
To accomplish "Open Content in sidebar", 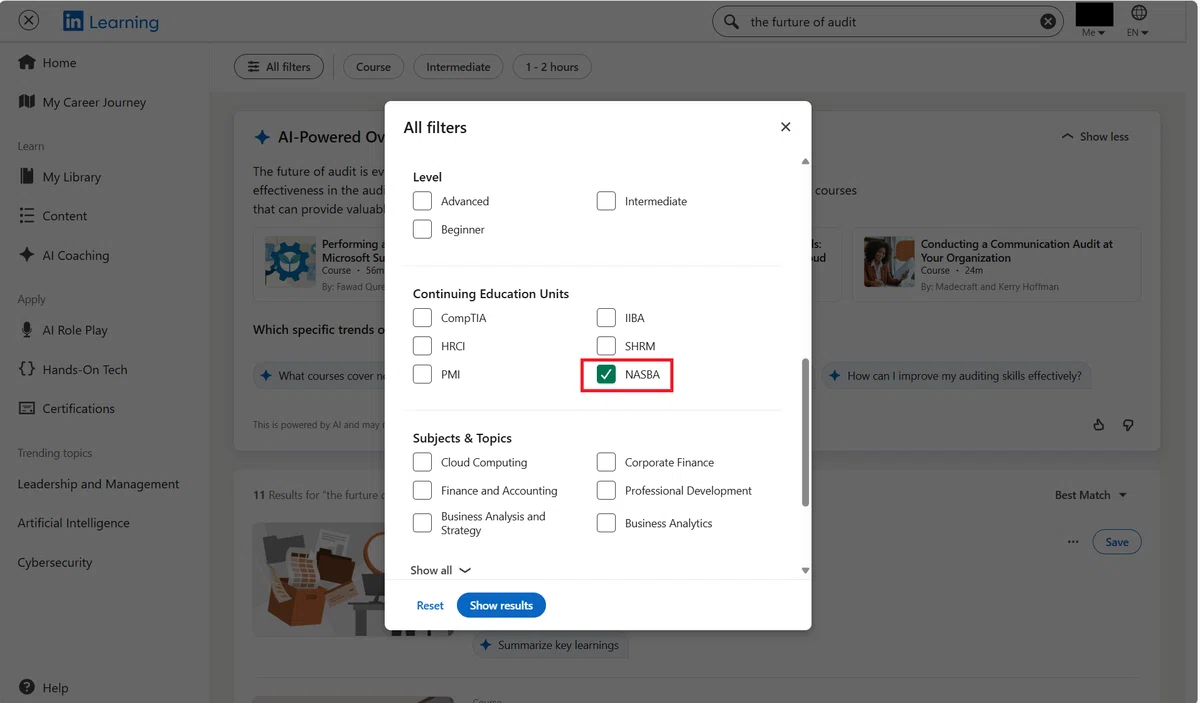I will [53, 216].
